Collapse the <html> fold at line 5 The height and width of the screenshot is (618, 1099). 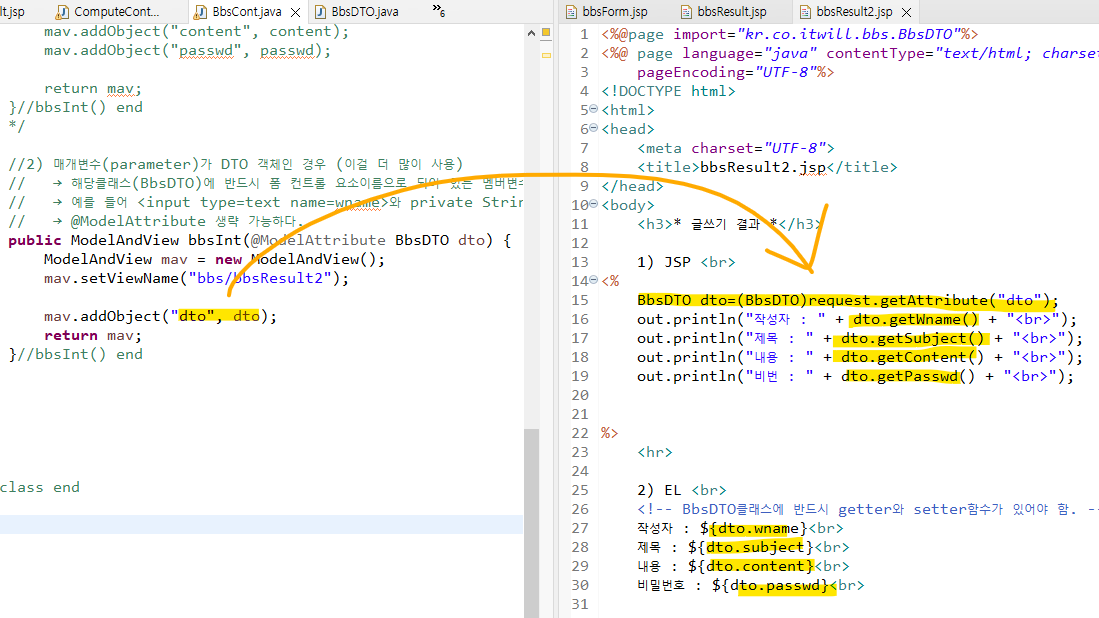pyautogui.click(x=594, y=109)
